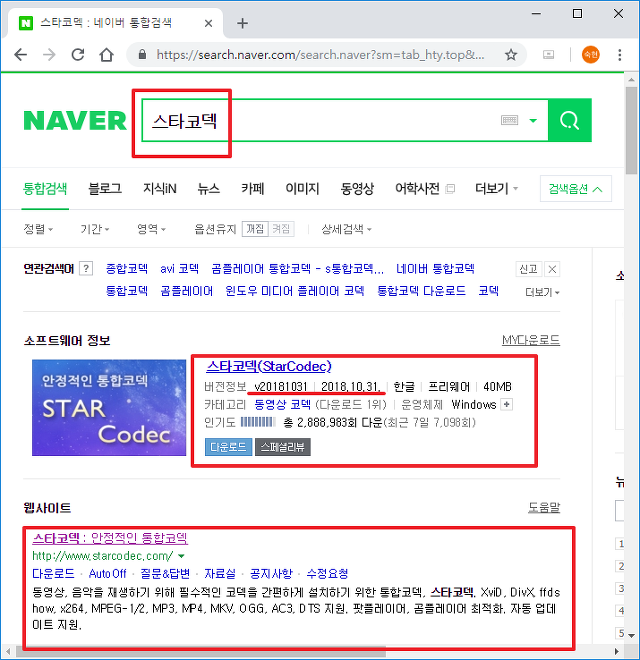Go back to the previous page
Screen dimensions: 640x660
point(20,55)
